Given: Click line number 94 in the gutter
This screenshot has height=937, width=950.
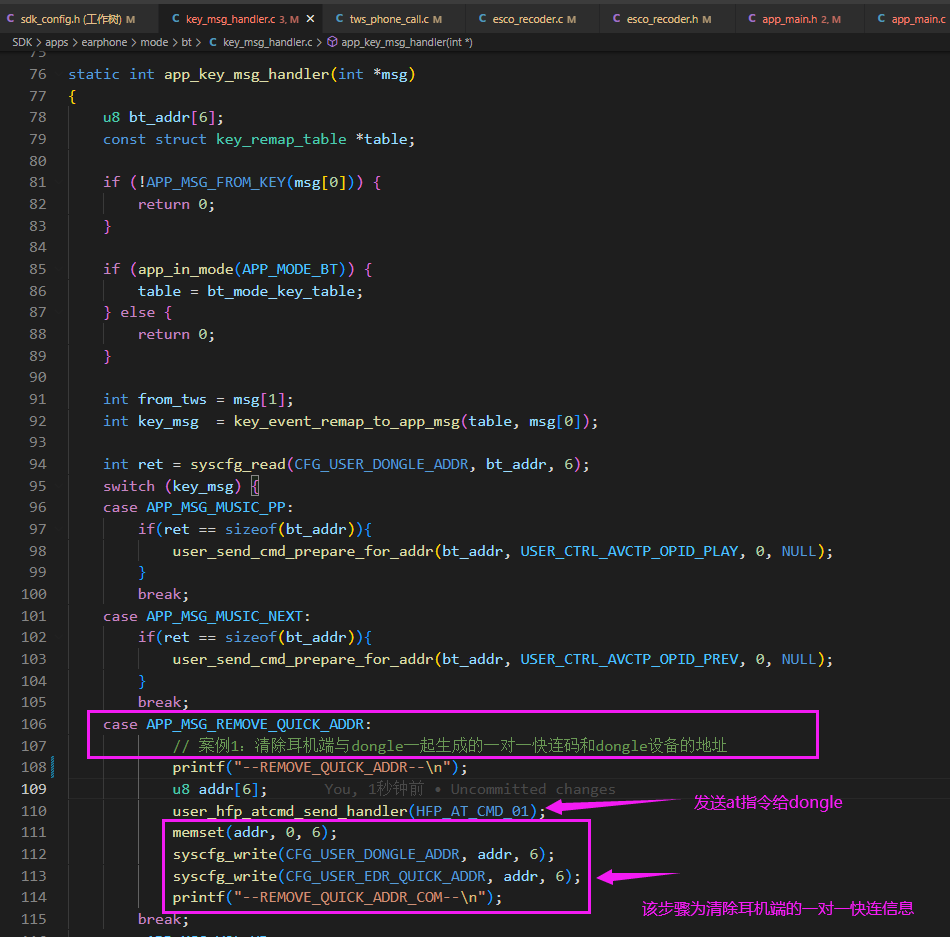Looking at the screenshot, I should coord(38,465).
